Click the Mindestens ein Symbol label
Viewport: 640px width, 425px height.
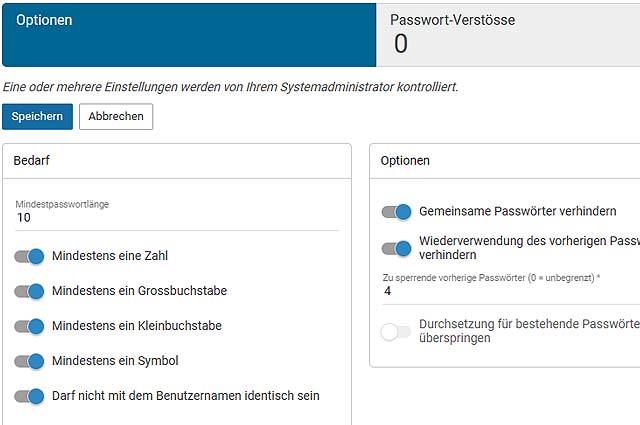115,360
